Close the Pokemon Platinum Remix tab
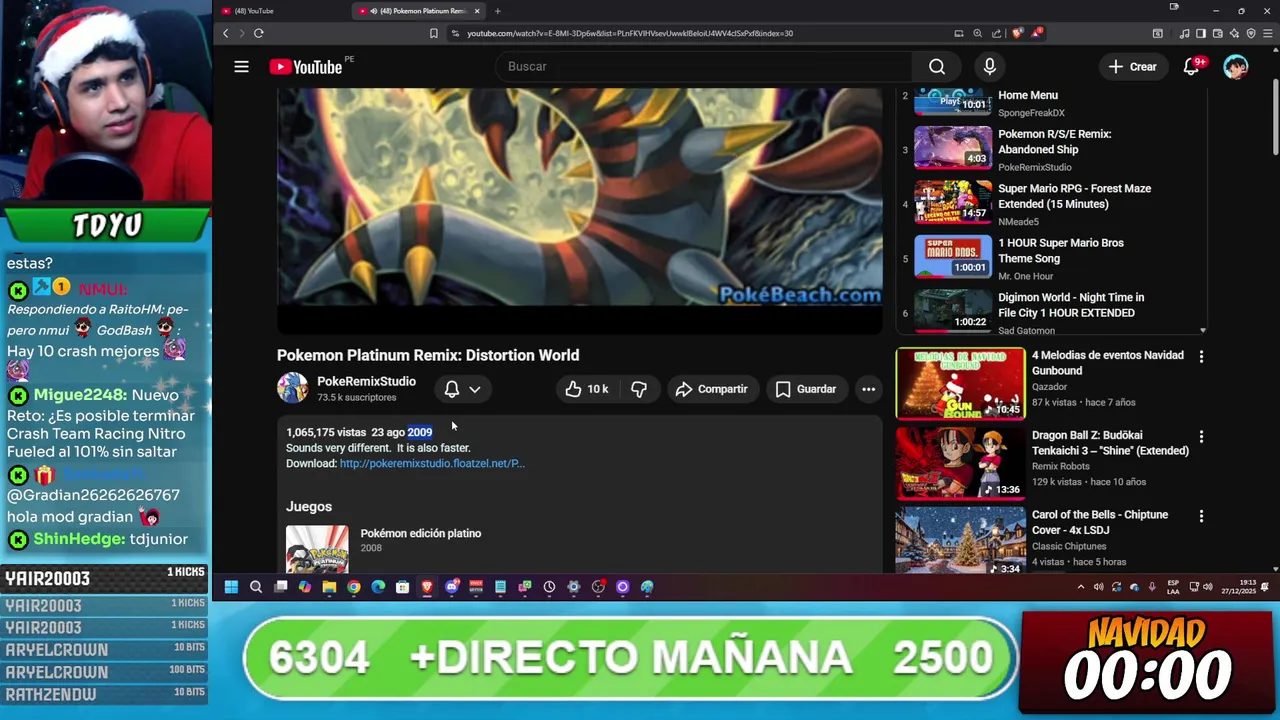This screenshot has height=720, width=1280. [477, 11]
